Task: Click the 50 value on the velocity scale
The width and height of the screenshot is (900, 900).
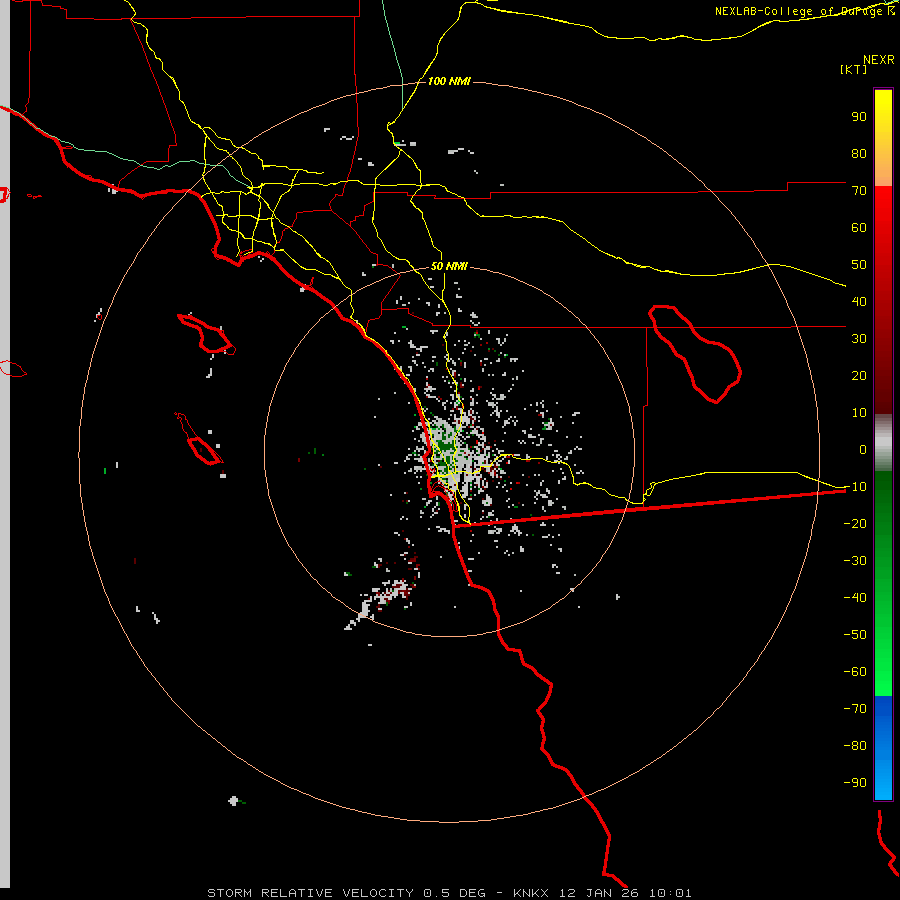Action: click(x=859, y=265)
